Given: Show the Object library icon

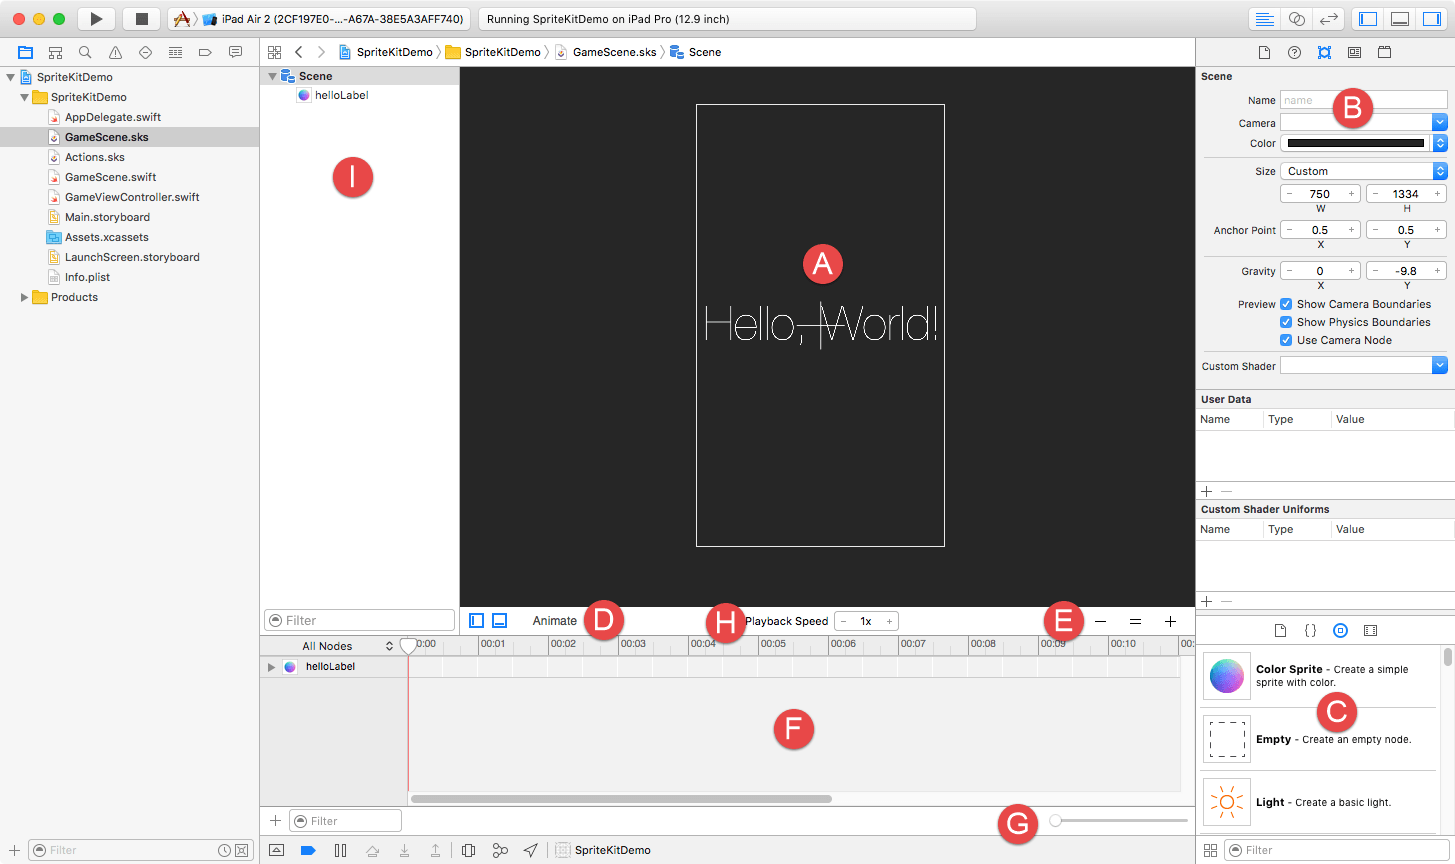Looking at the screenshot, I should [x=1341, y=630].
